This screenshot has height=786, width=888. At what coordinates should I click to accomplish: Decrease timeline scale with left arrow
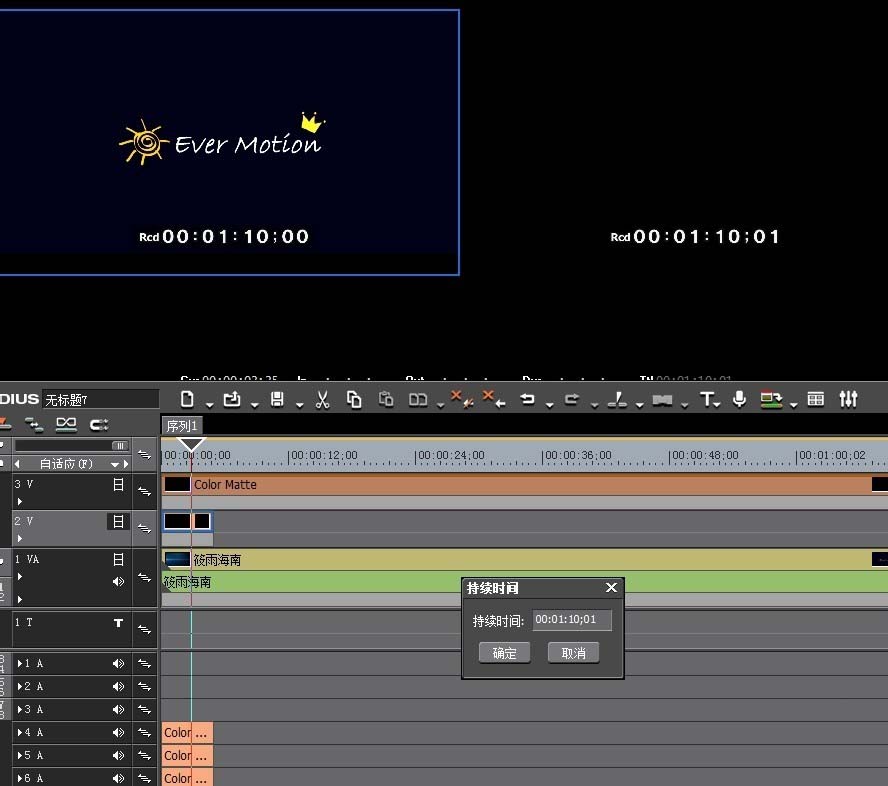click(17, 464)
